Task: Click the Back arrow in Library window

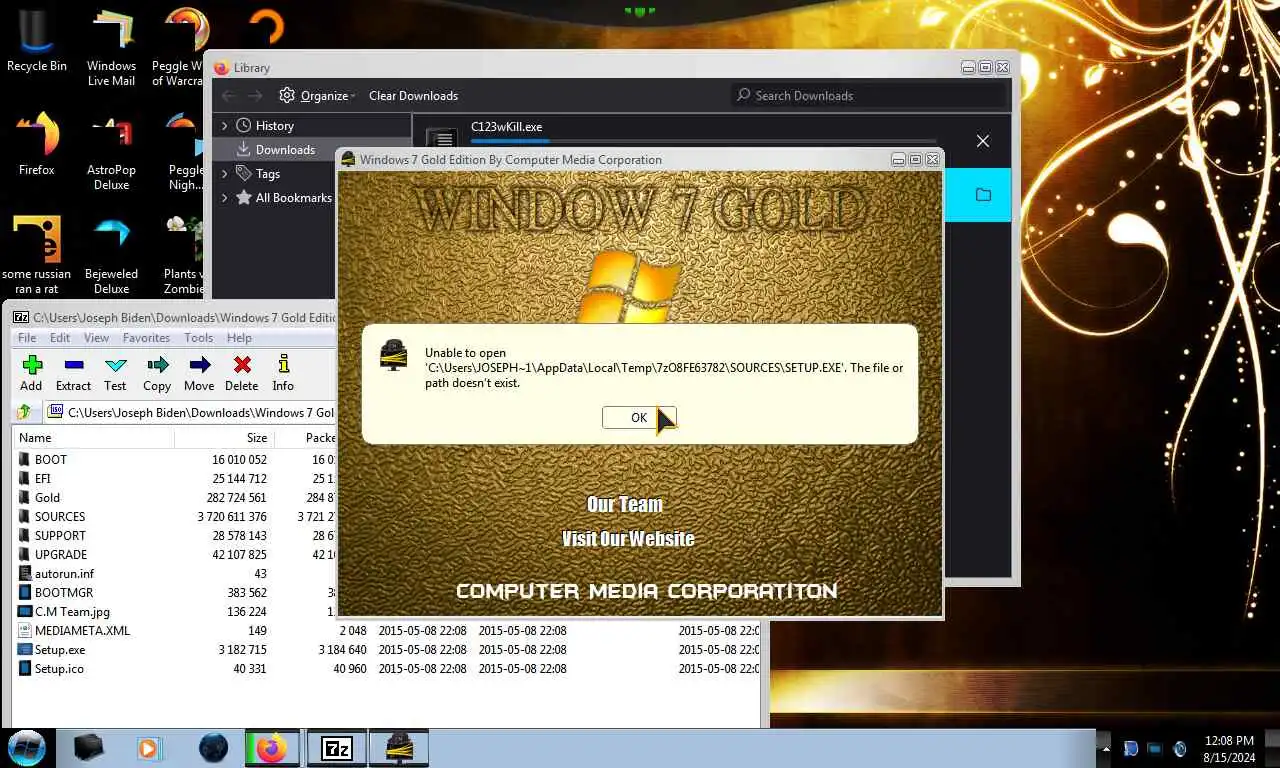Action: point(228,95)
